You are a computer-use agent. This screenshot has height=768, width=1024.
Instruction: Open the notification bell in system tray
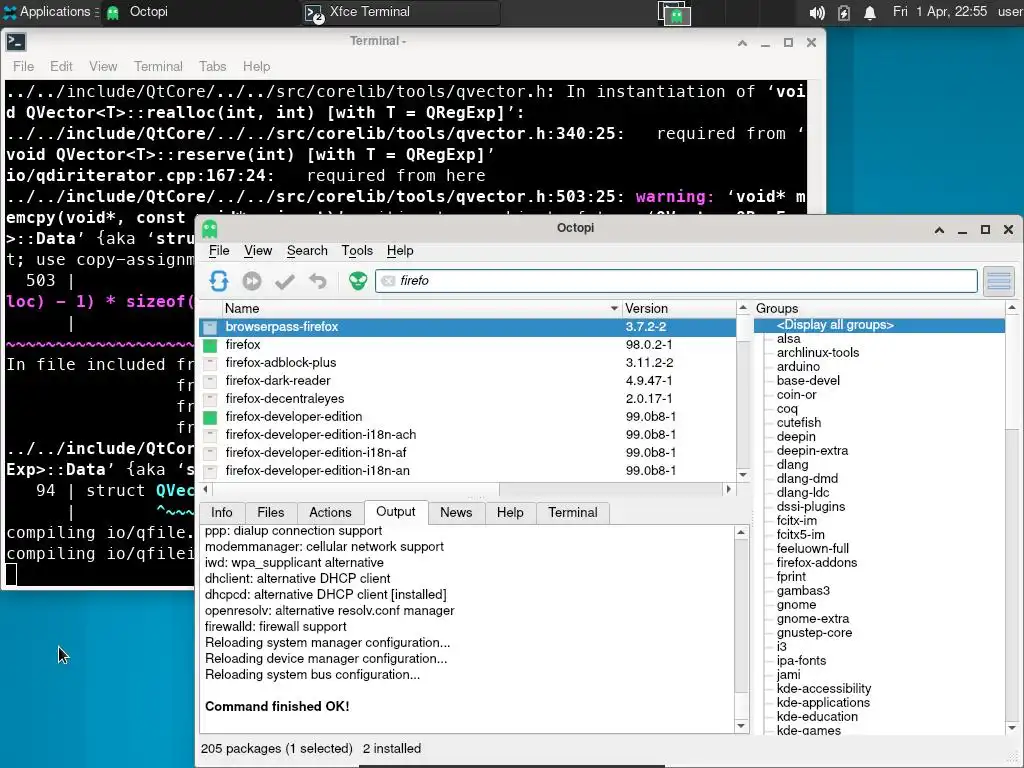(870, 12)
